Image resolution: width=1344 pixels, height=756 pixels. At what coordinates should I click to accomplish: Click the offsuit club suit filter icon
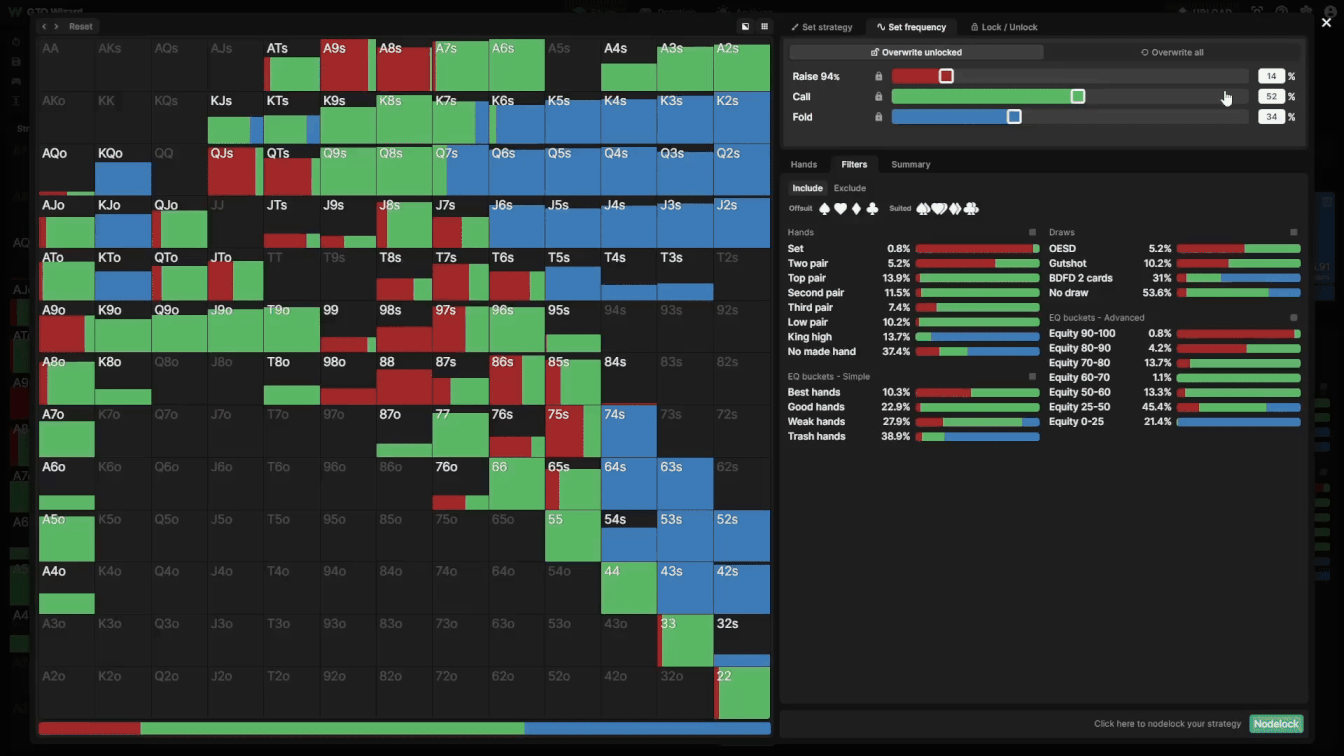pyautogui.click(x=872, y=209)
